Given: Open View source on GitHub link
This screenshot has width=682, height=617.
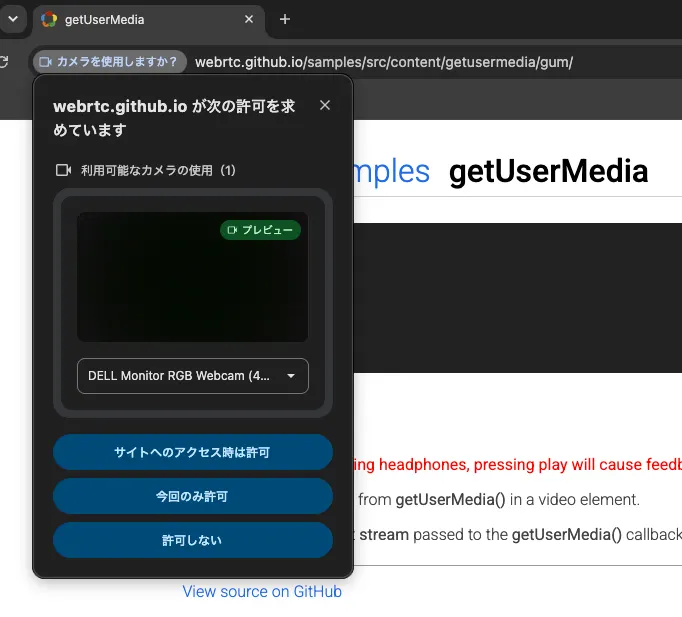Looking at the screenshot, I should coord(262,591).
